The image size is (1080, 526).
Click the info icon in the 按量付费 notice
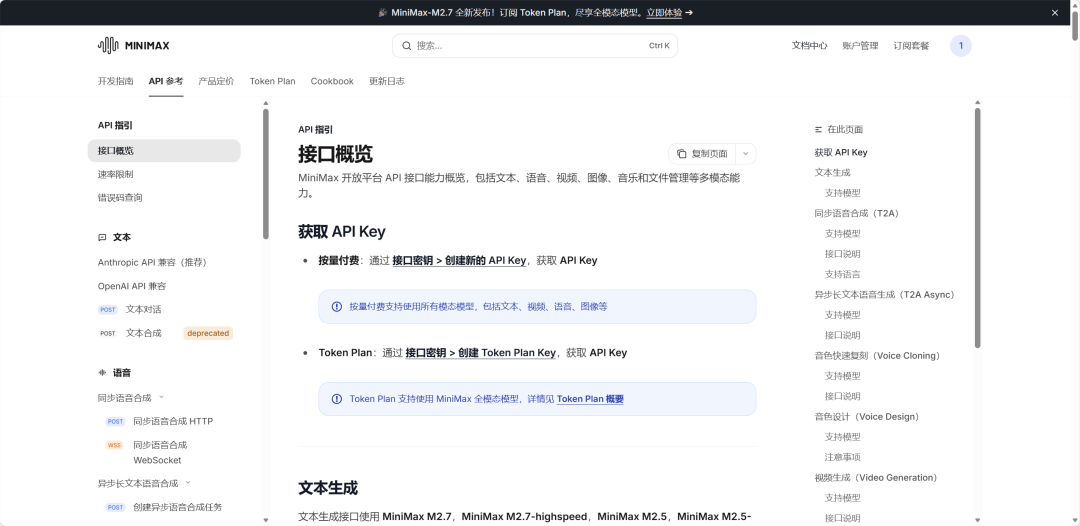coord(336,307)
